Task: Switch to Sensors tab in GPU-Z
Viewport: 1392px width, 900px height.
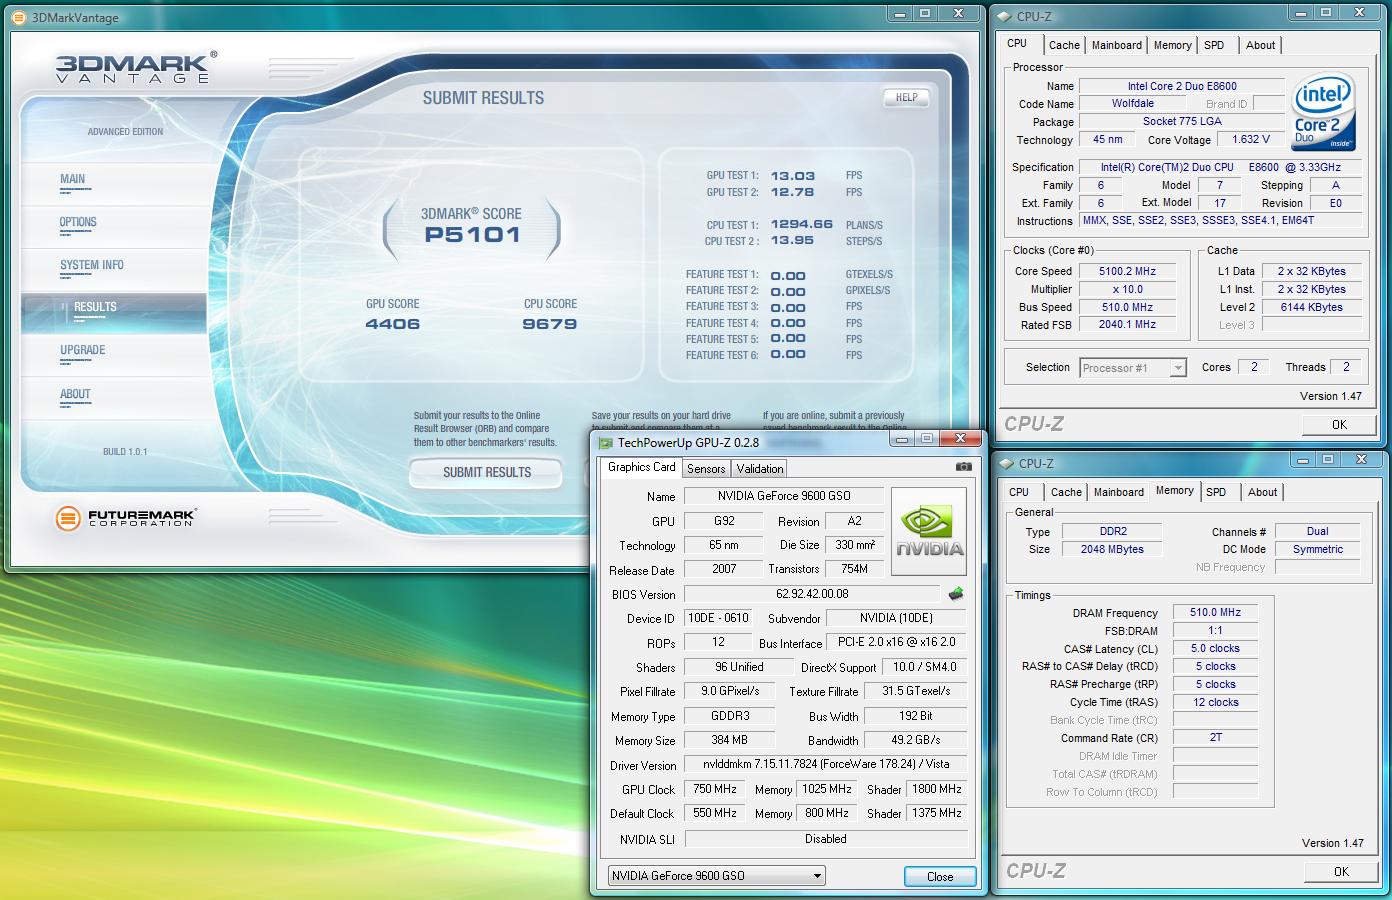Action: coord(706,469)
